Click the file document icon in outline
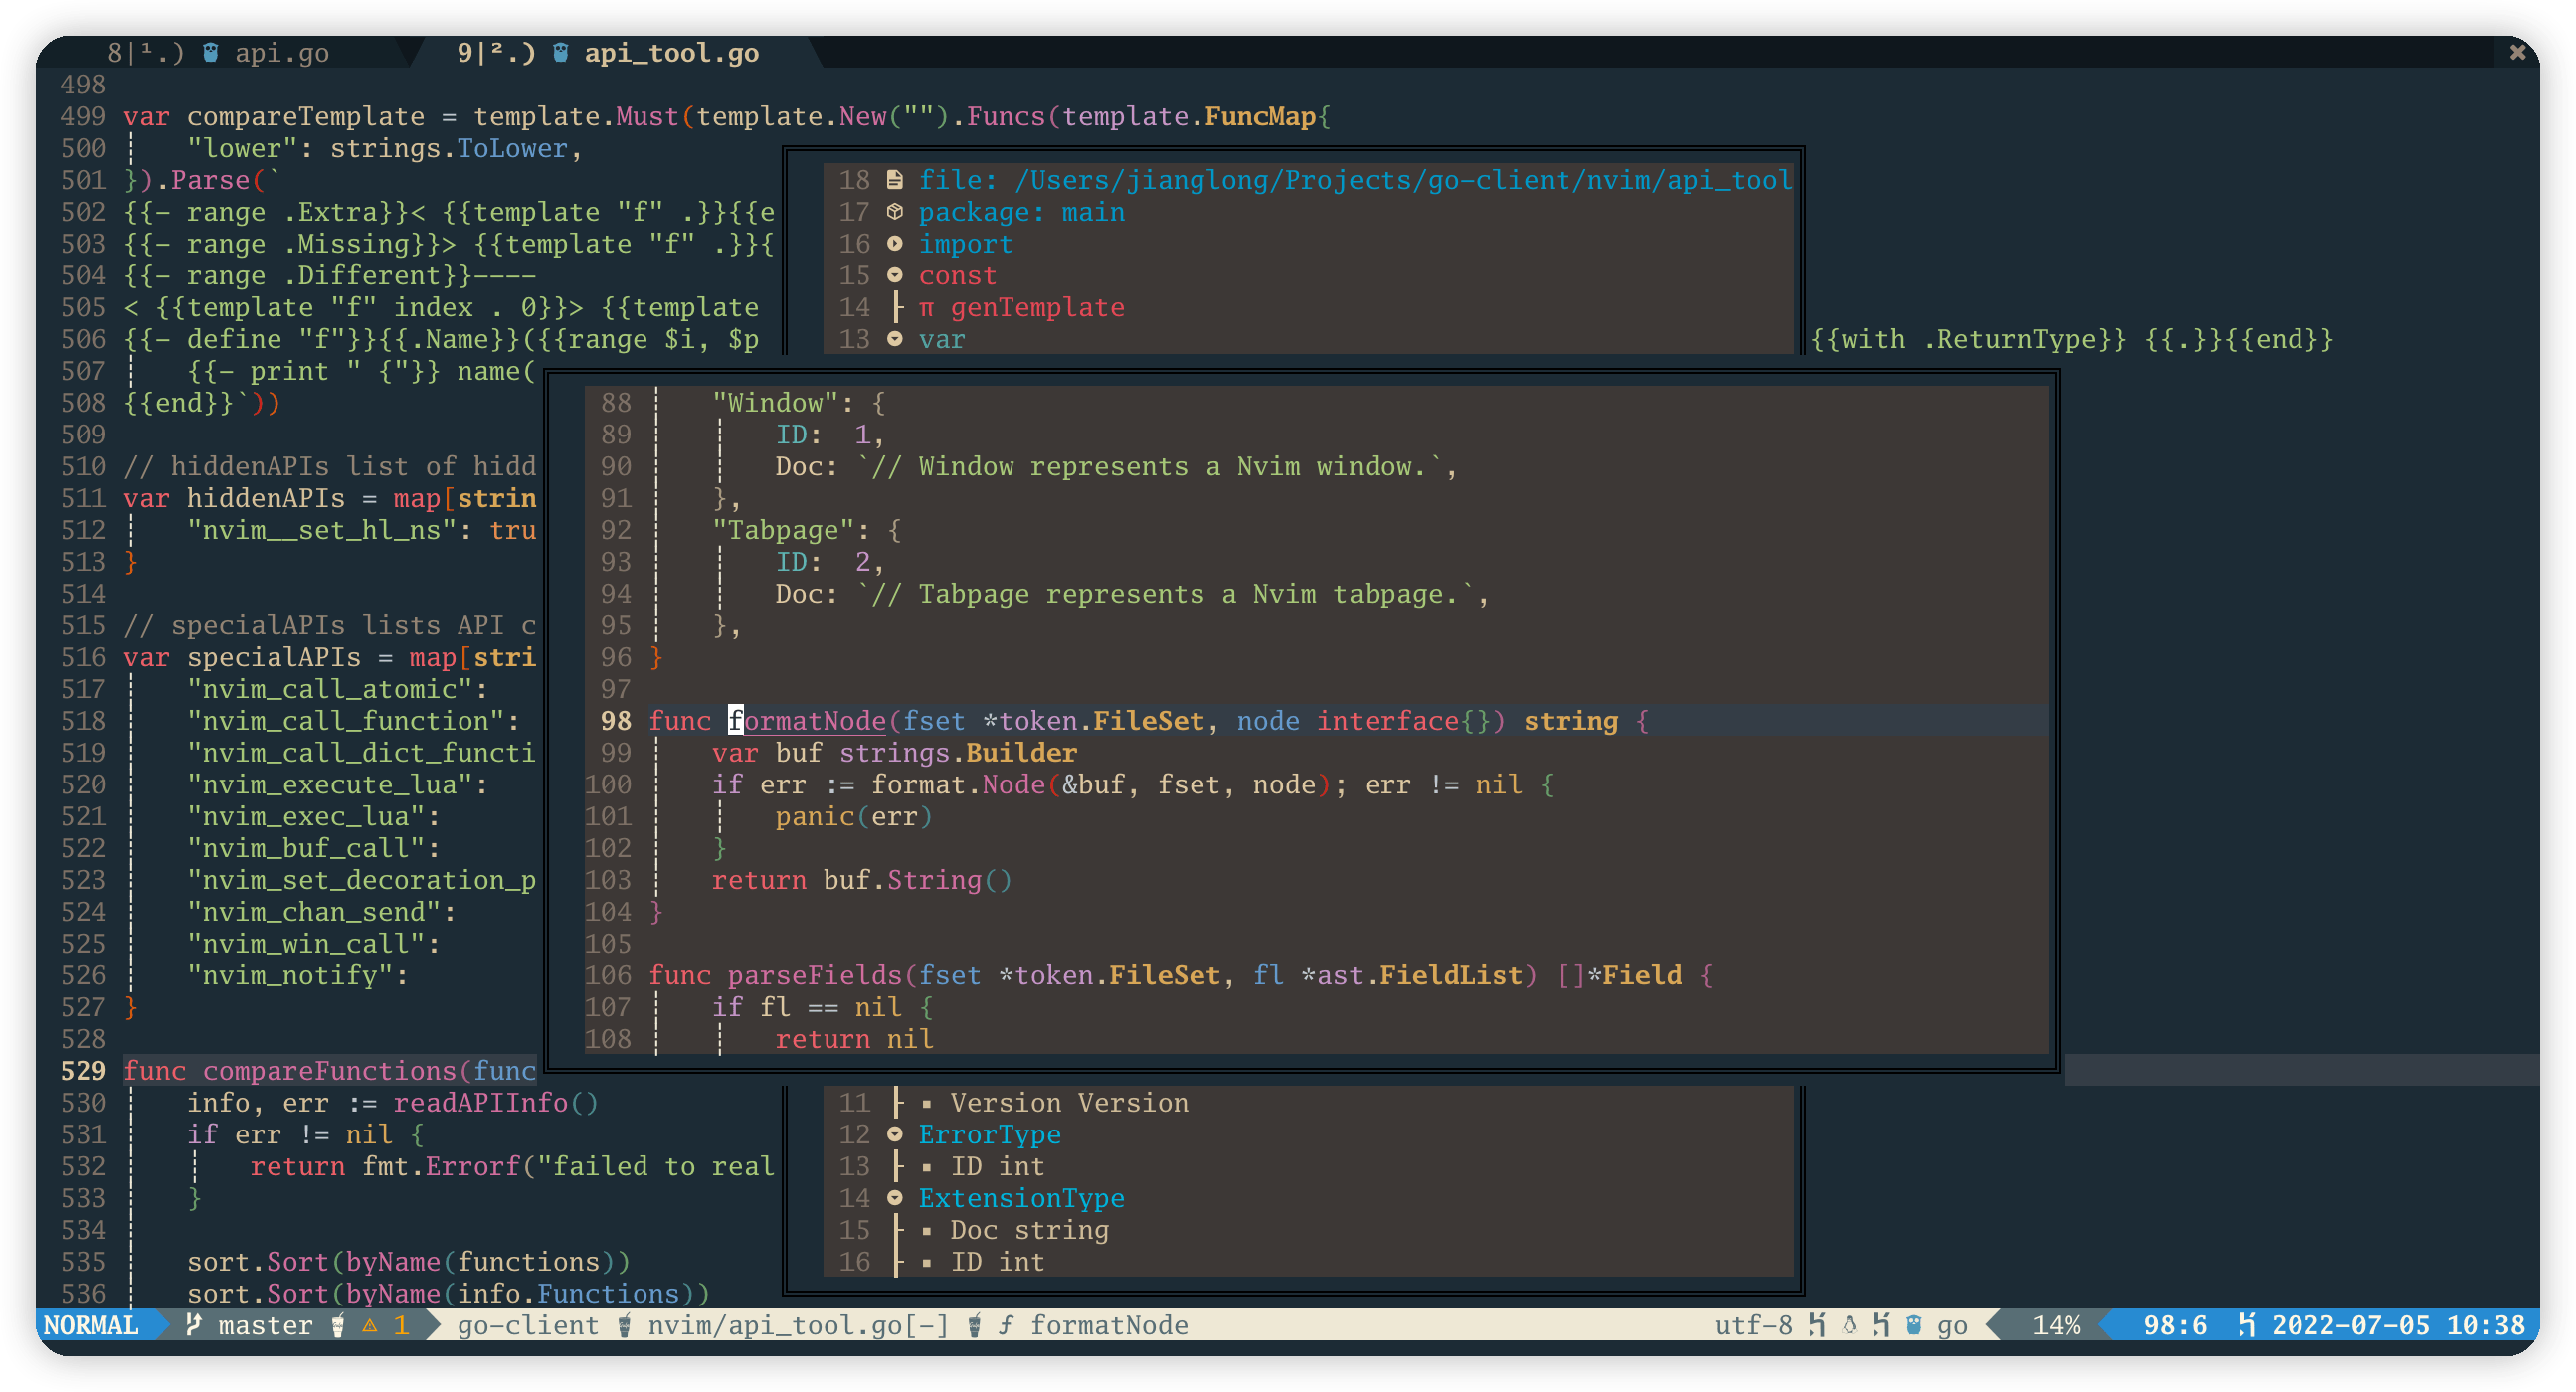The width and height of the screenshot is (2576, 1392). point(895,180)
